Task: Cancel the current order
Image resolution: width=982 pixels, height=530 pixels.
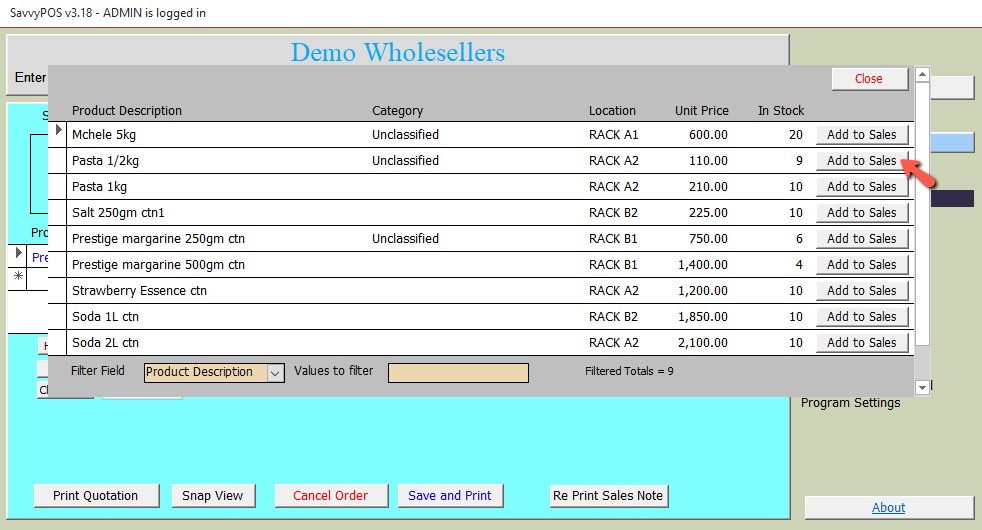Action: click(x=330, y=496)
